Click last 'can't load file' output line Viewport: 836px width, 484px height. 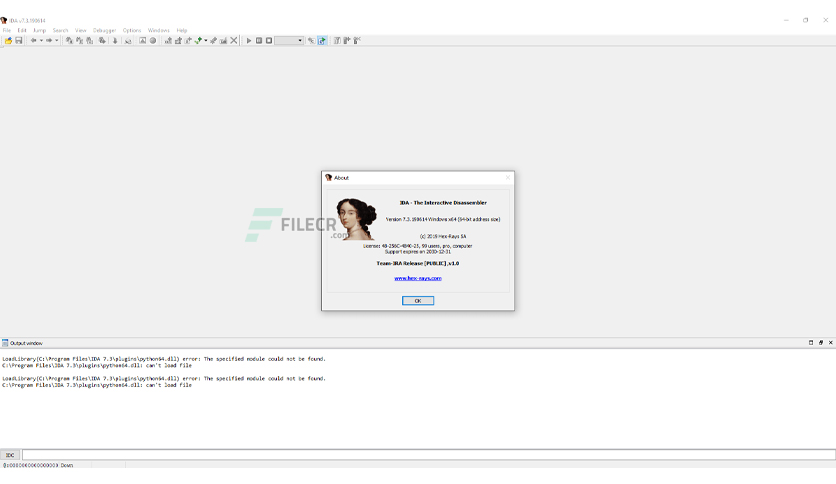click(97, 385)
